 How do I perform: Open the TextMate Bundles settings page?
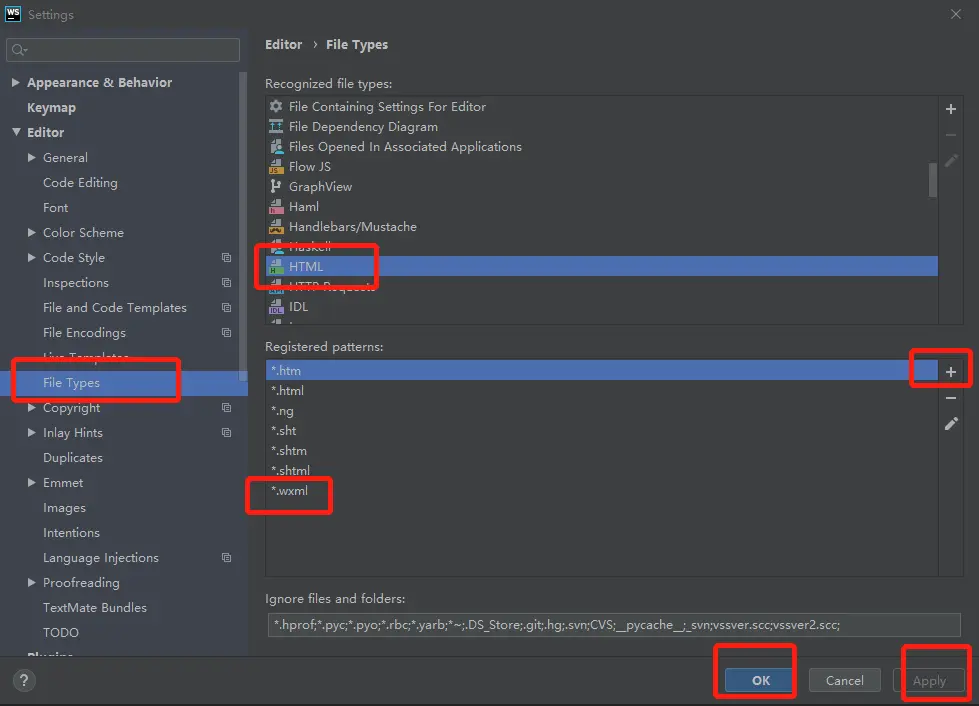95,607
